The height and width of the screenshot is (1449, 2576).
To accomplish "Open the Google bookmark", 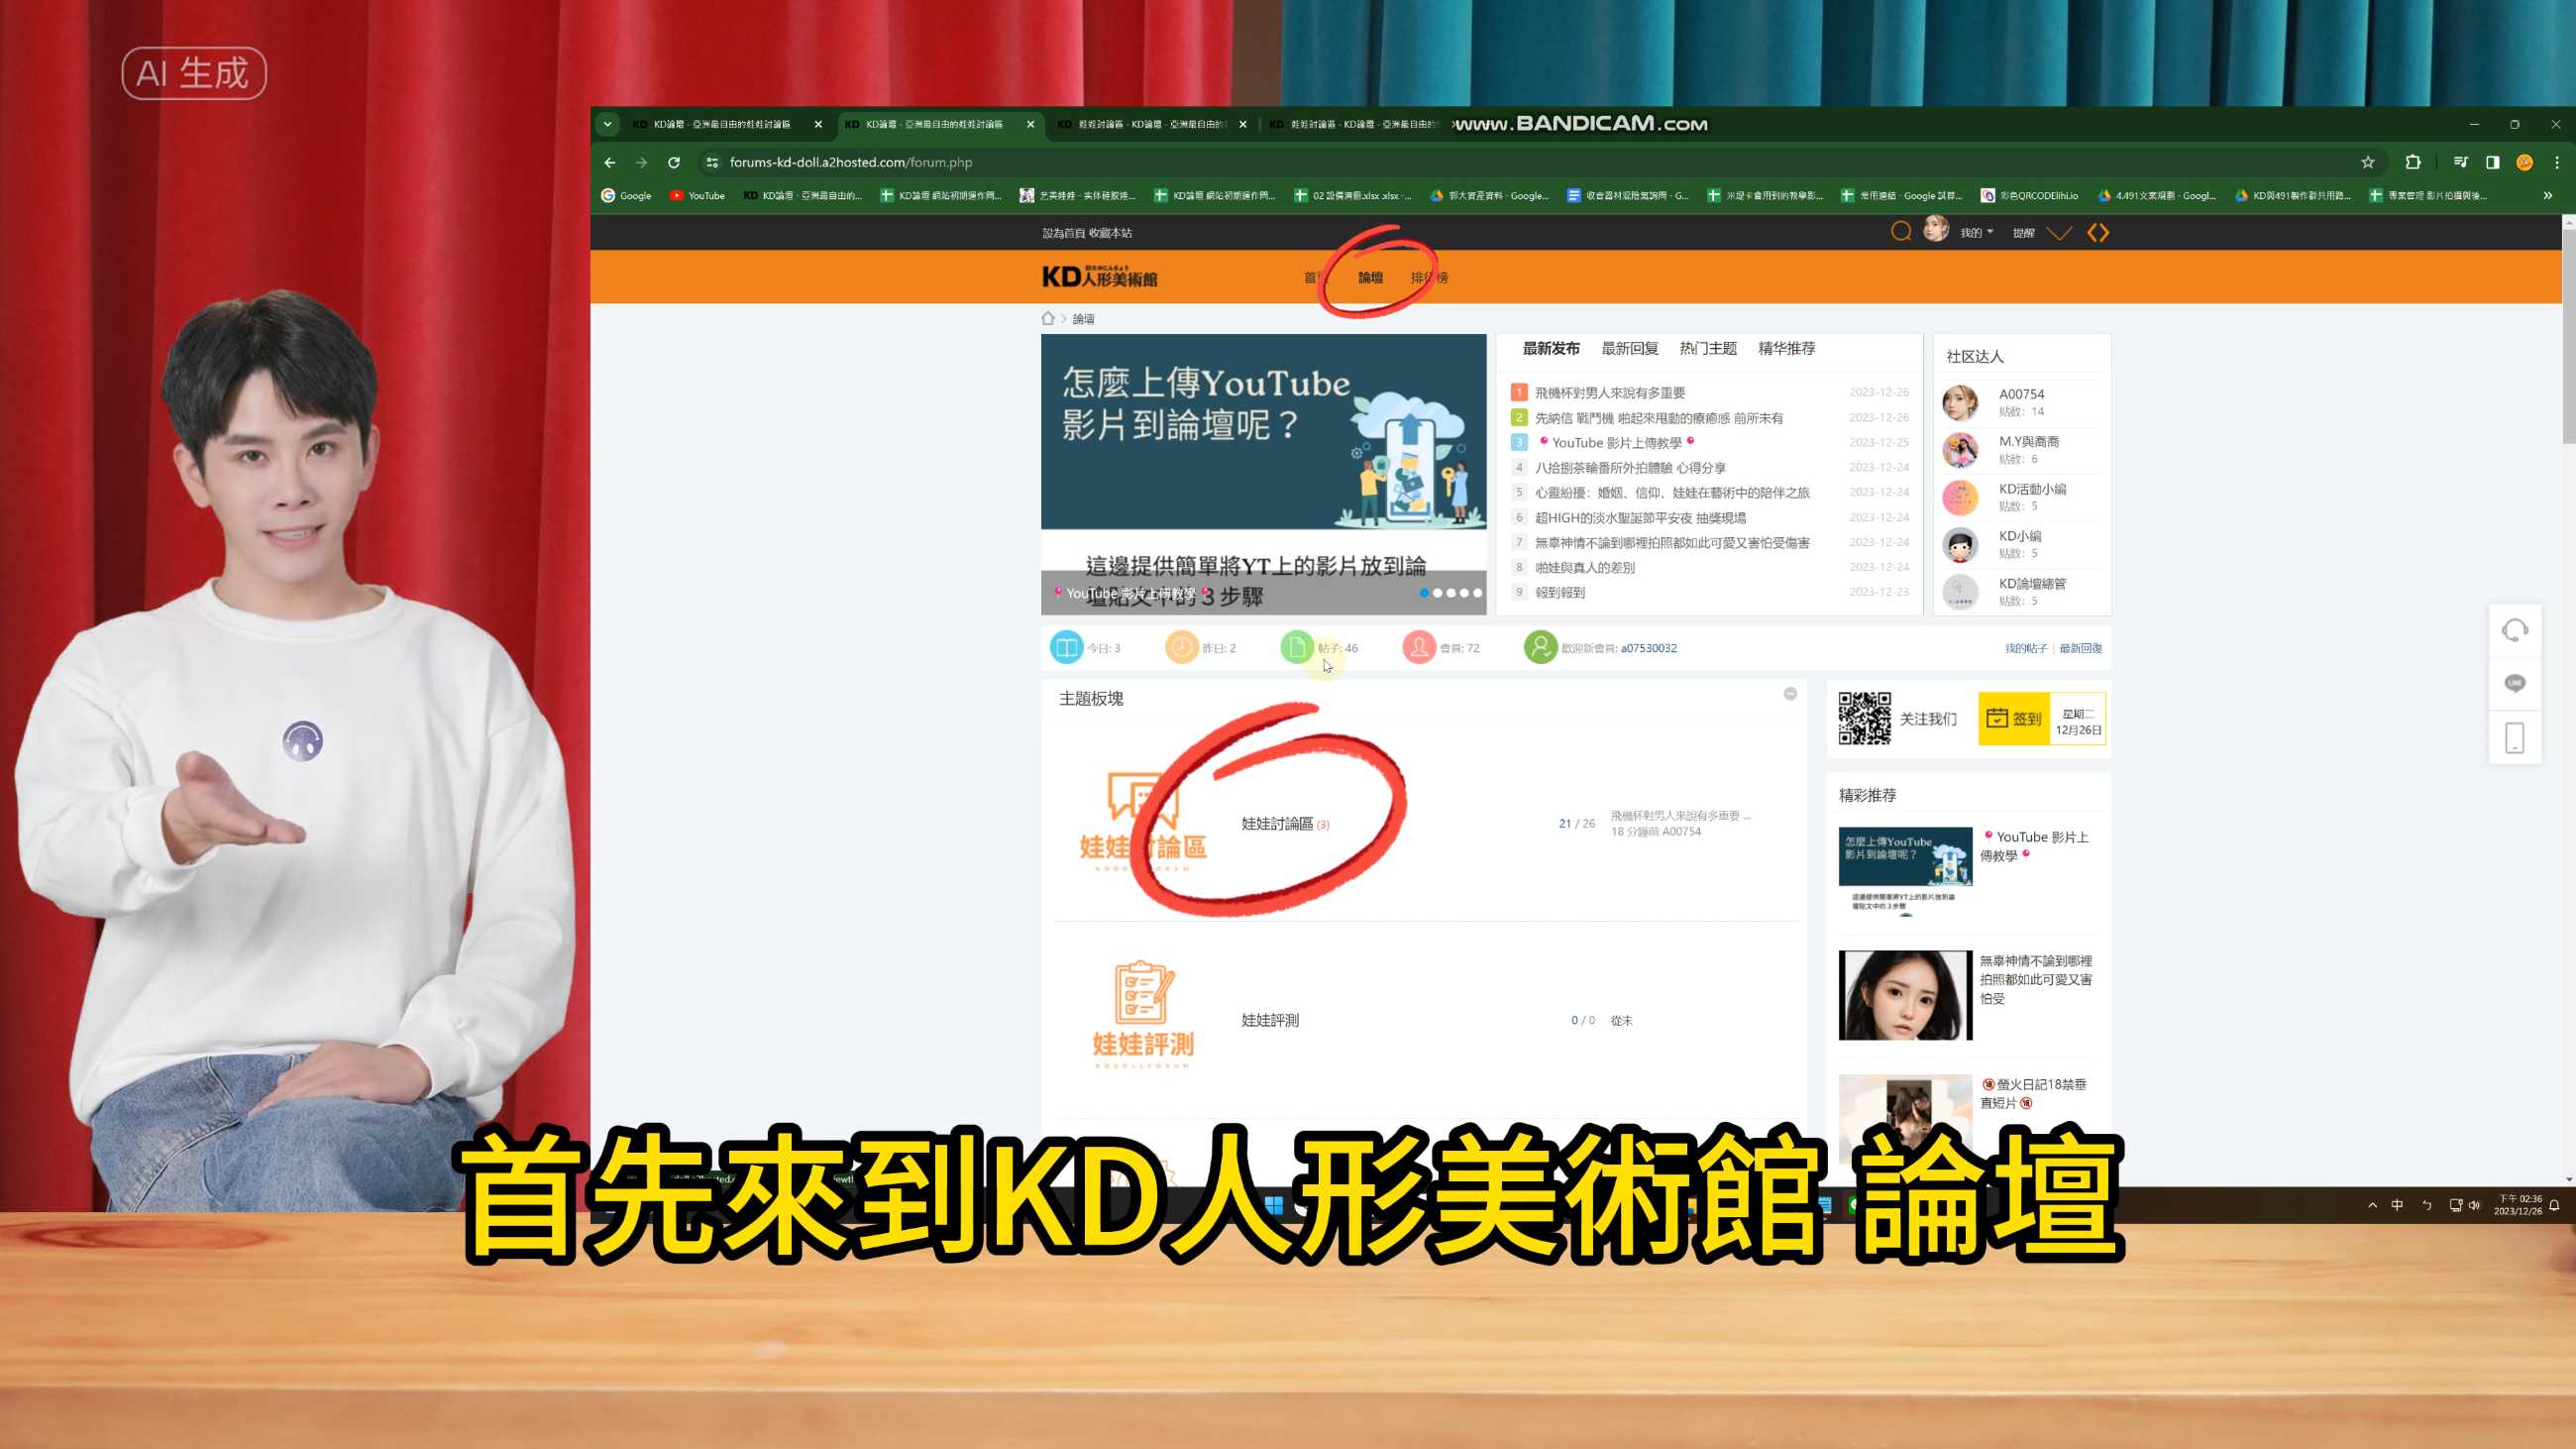I will [626, 195].
